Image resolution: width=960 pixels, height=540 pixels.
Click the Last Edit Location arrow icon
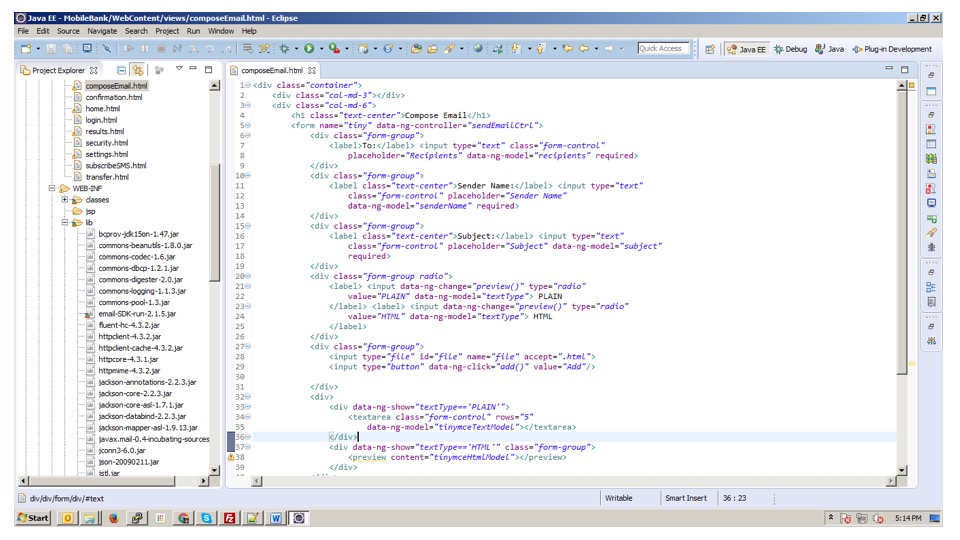[x=567, y=48]
